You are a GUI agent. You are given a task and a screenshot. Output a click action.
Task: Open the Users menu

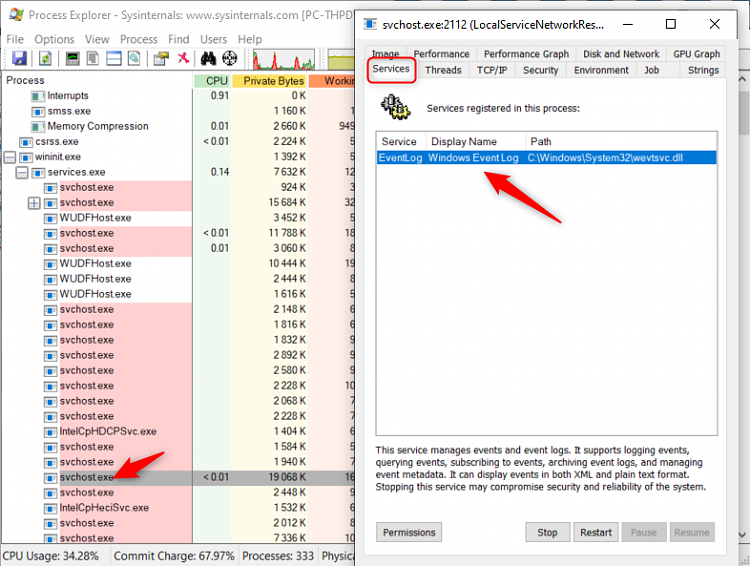click(x=213, y=39)
